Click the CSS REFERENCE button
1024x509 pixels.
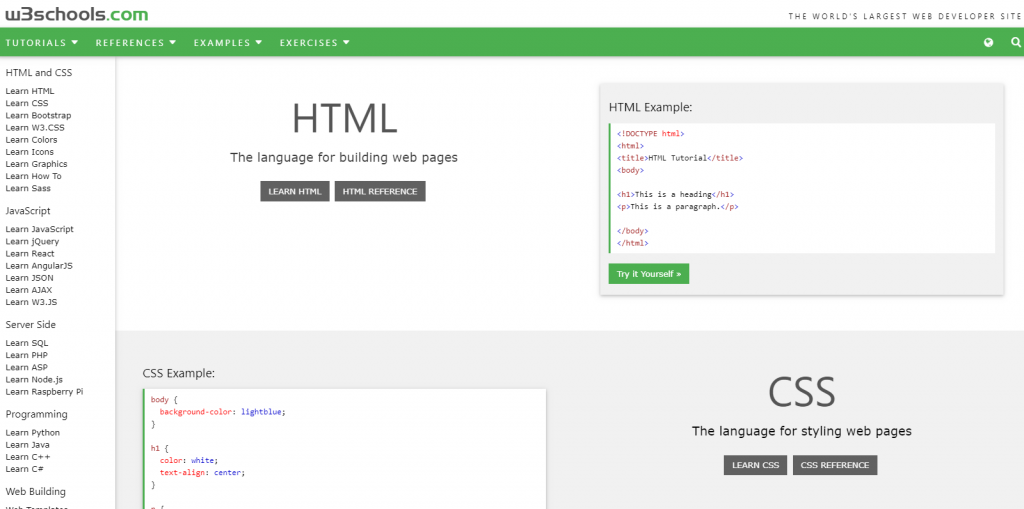tap(835, 465)
